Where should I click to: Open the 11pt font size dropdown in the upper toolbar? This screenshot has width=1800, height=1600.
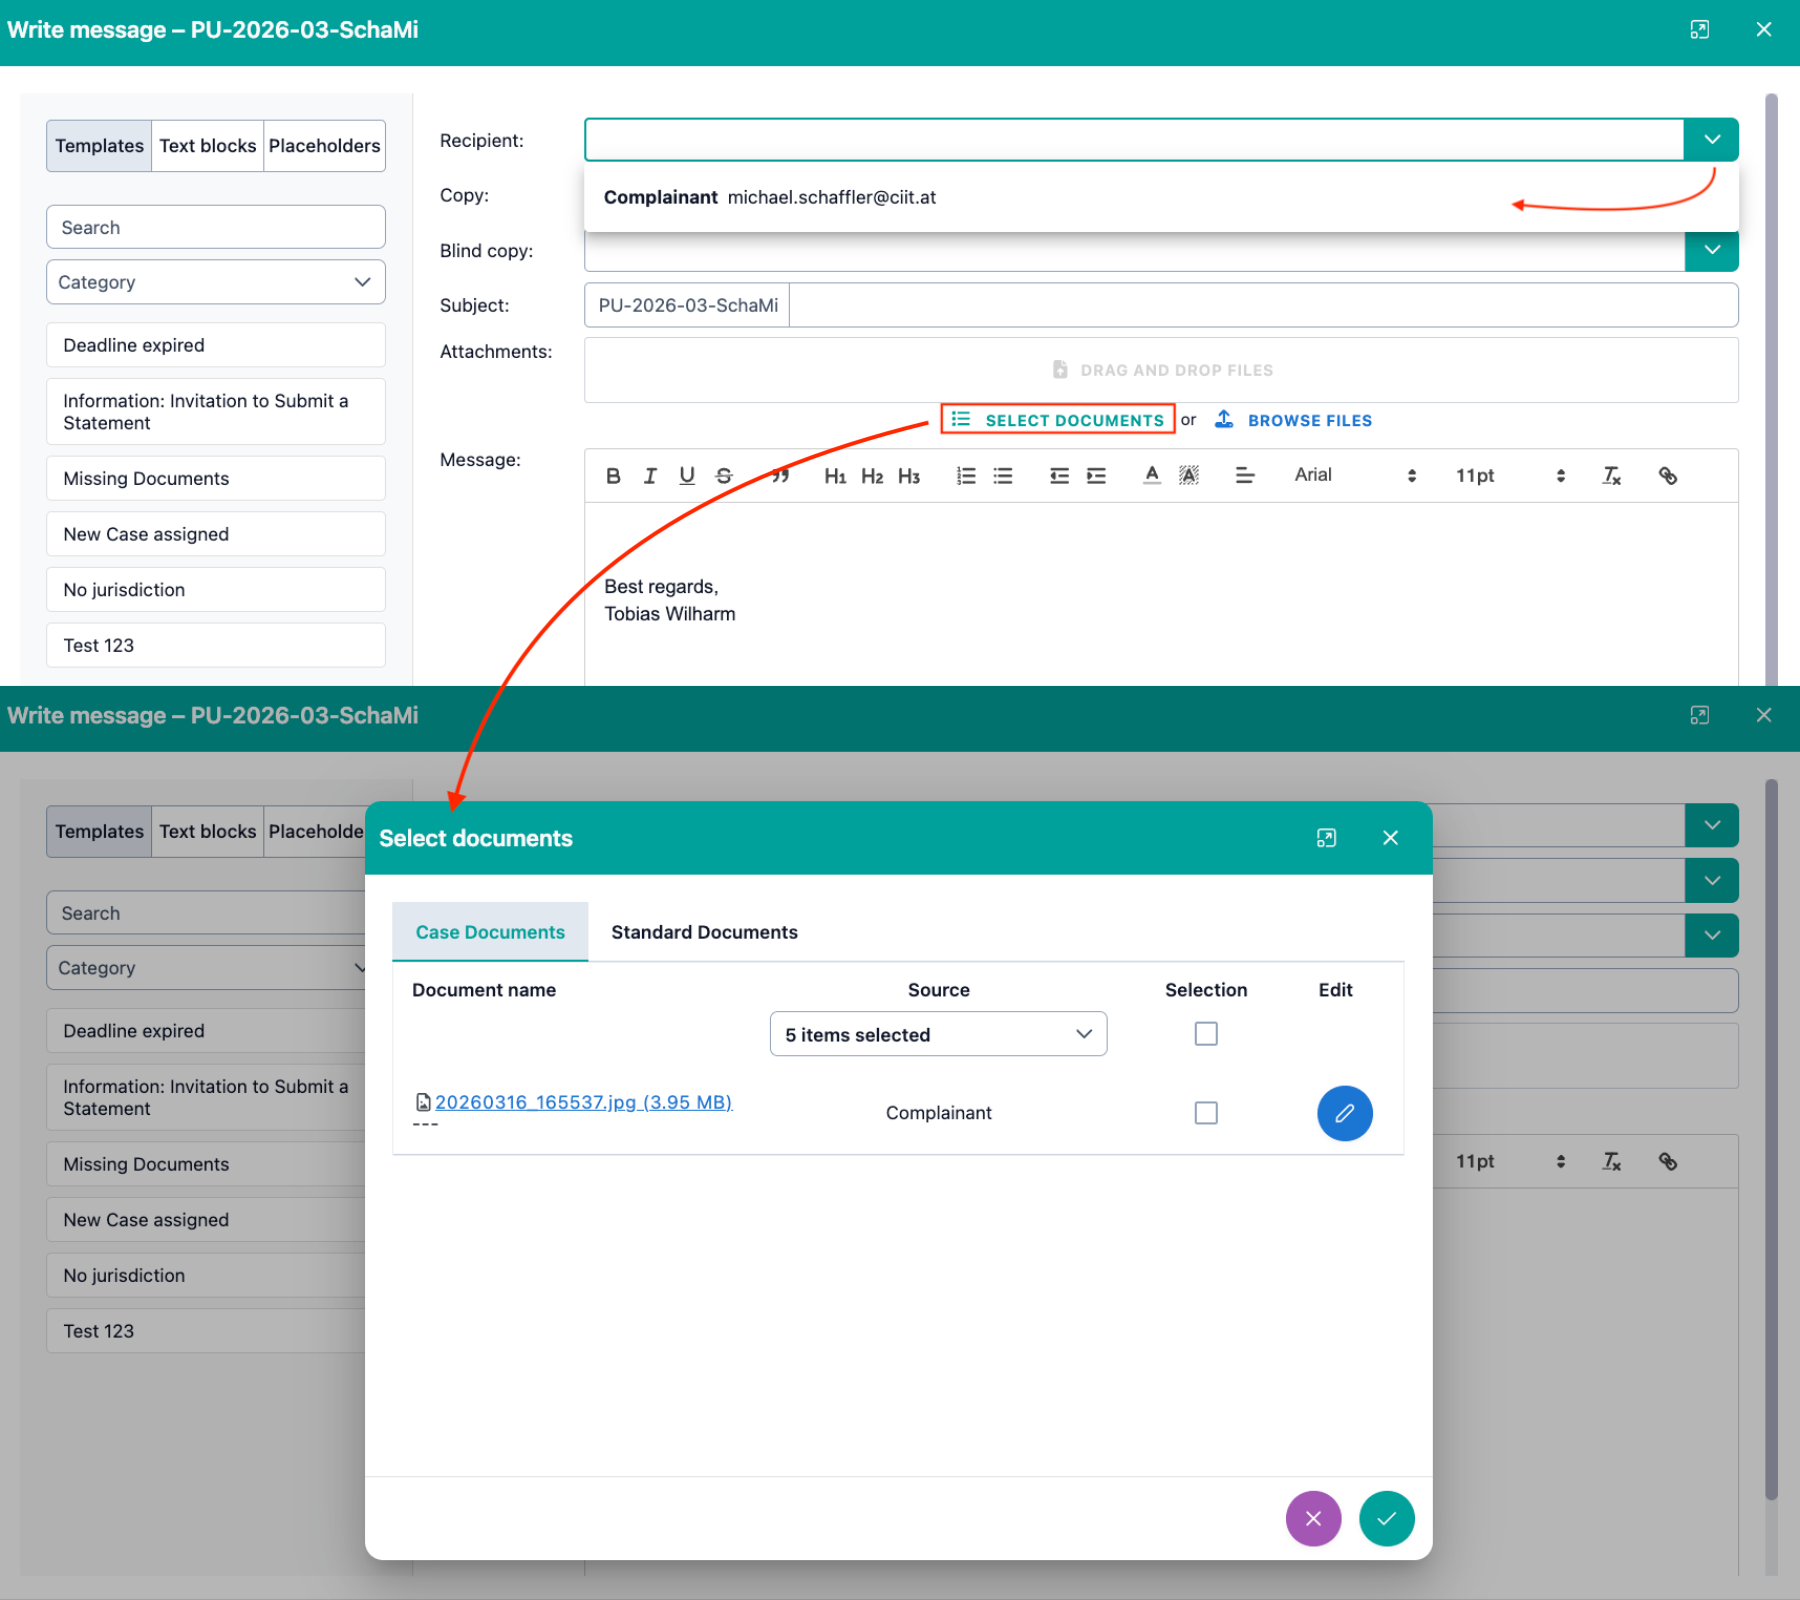[x=1510, y=476]
